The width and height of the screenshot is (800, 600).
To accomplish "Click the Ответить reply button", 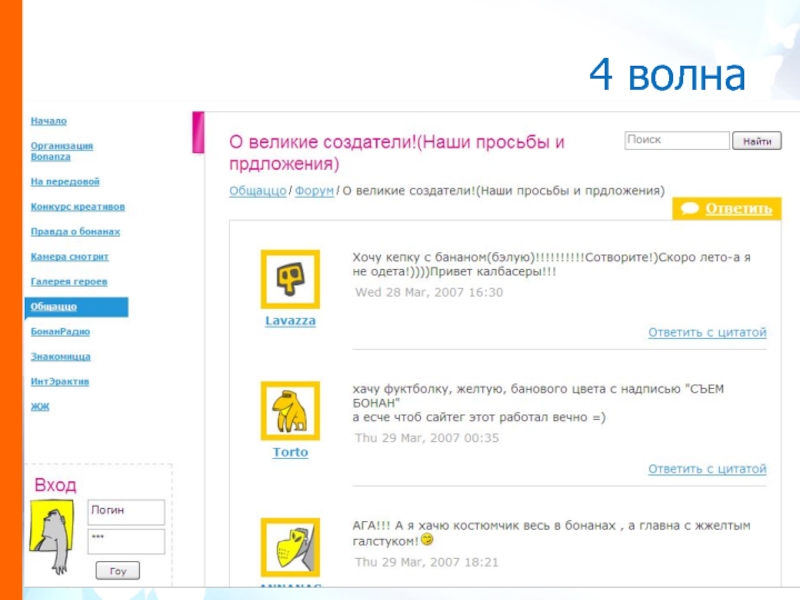I will coord(727,209).
